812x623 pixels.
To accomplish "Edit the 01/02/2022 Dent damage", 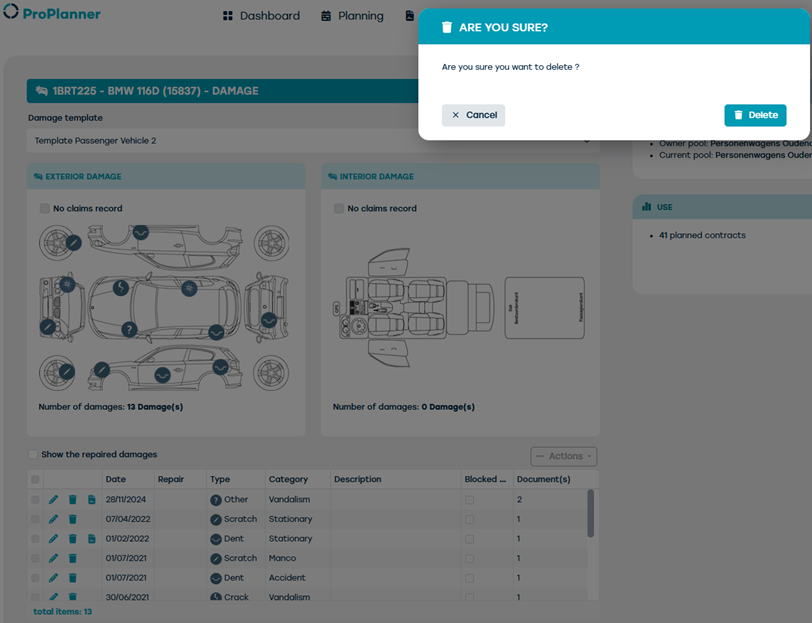I will (53, 539).
